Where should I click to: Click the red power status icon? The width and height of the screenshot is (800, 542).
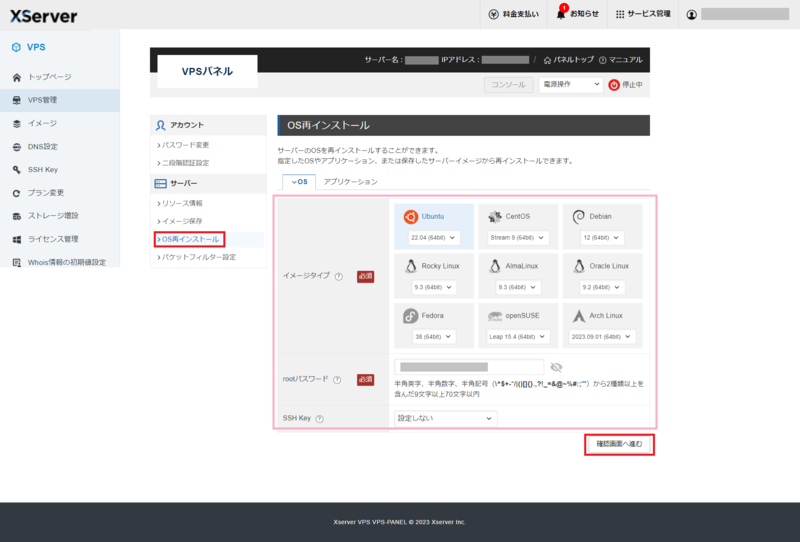pyautogui.click(x=614, y=85)
